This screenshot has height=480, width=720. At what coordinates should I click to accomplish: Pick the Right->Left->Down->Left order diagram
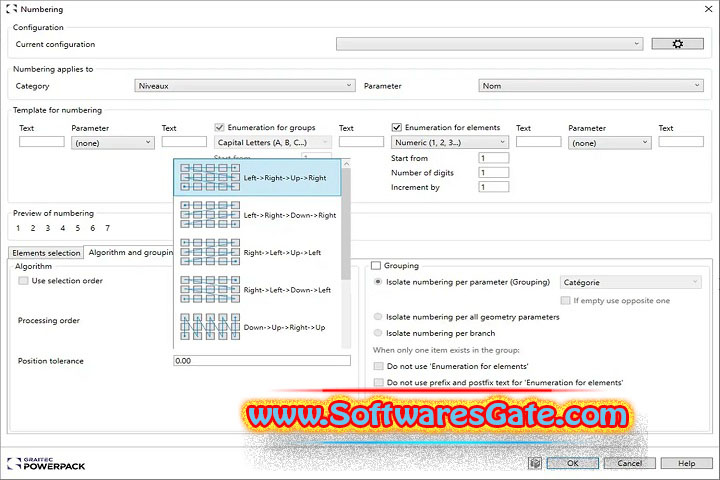point(210,289)
